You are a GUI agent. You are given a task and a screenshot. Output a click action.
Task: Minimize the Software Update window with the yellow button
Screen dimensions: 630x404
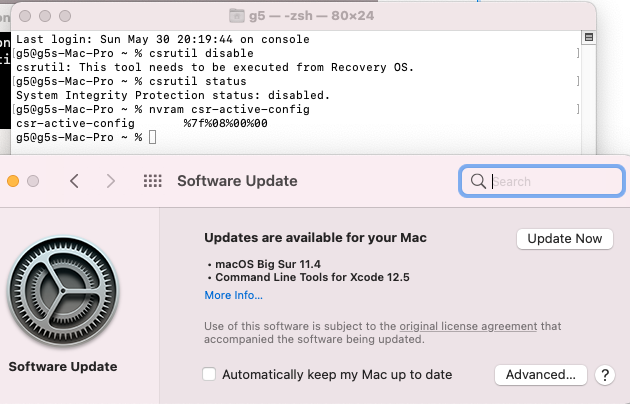click(13, 181)
